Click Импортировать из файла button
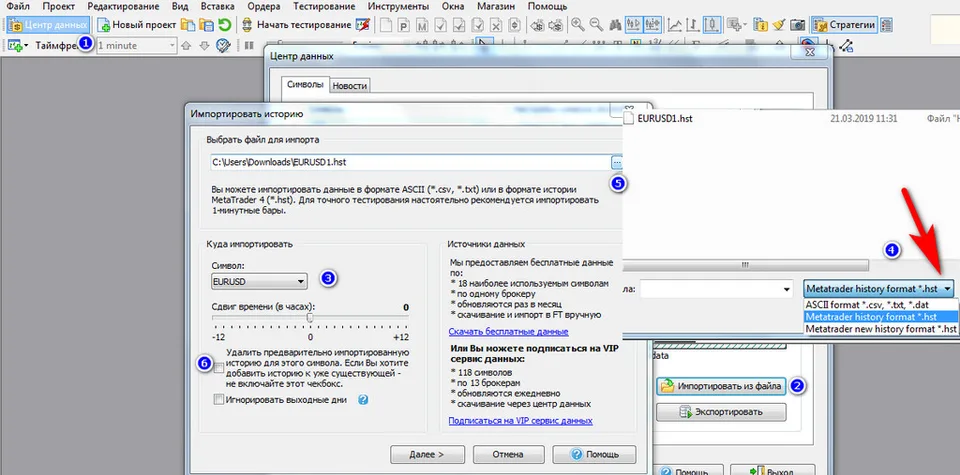Viewport: 960px width, 475px height. coord(721,386)
